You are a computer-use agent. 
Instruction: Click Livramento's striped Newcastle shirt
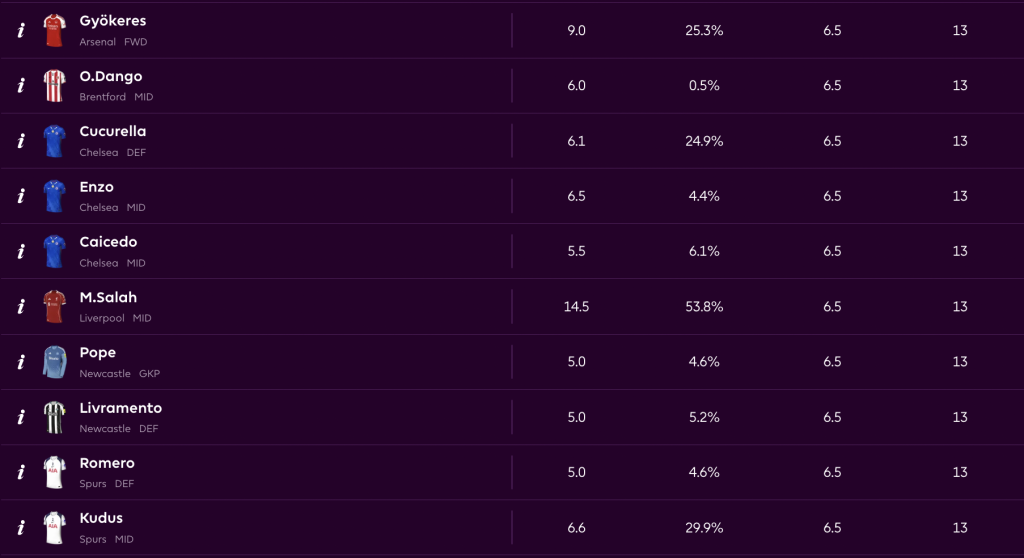tap(54, 417)
